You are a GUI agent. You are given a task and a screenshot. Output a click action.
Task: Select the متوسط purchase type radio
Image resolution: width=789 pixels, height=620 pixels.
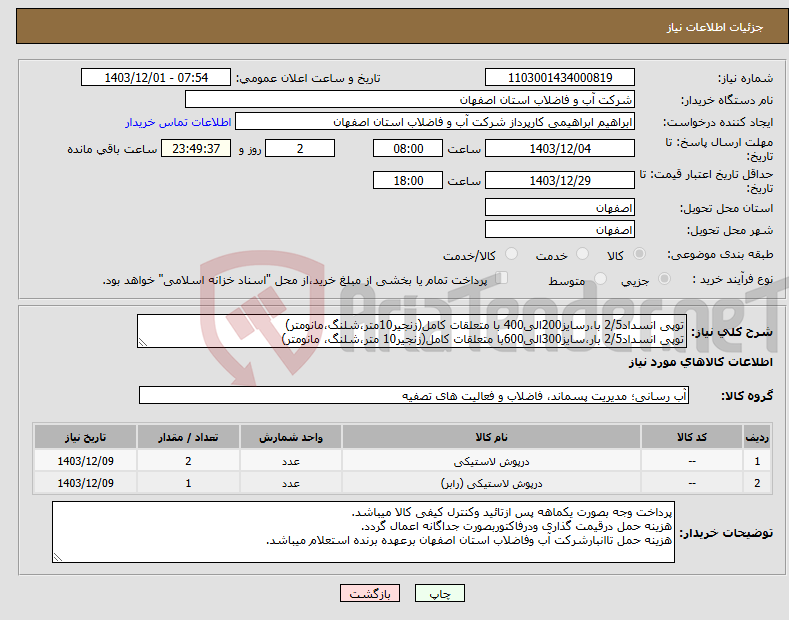point(600,279)
